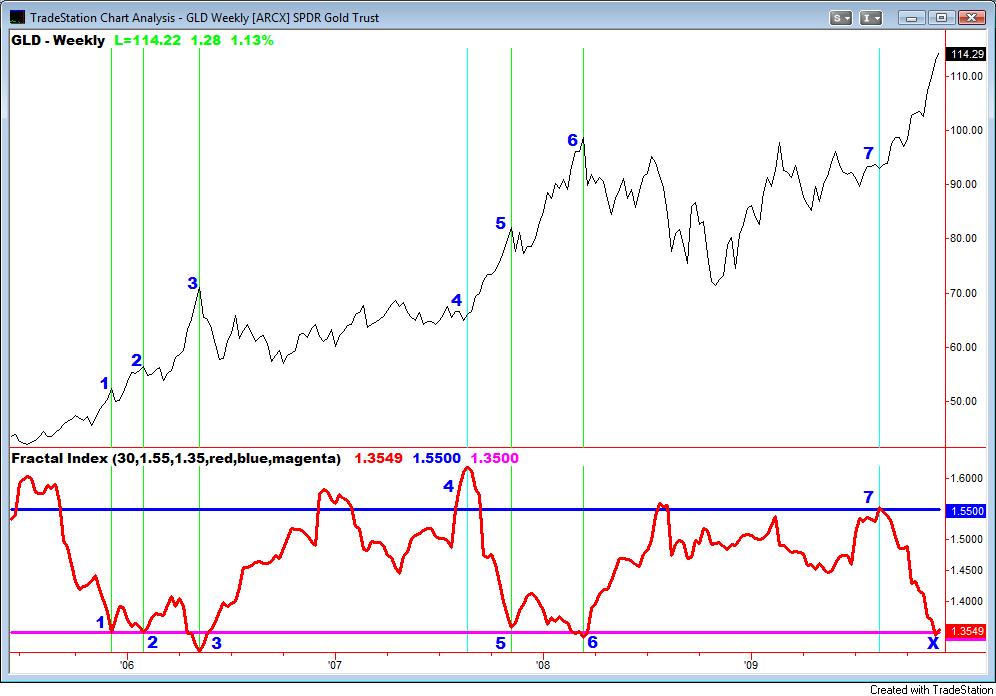Screen dimensions: 996x696
Task: Select text label 7 in the Fractal Index pane
Action: pos(868,497)
